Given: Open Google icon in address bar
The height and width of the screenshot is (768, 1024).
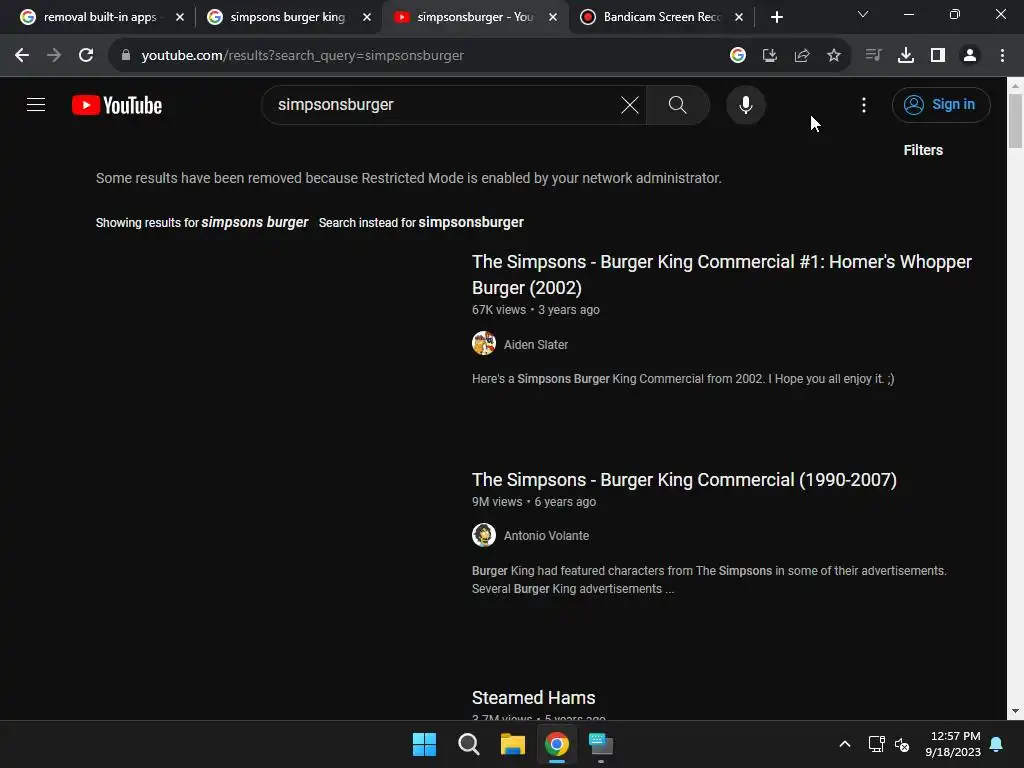Looking at the screenshot, I should (x=737, y=56).
